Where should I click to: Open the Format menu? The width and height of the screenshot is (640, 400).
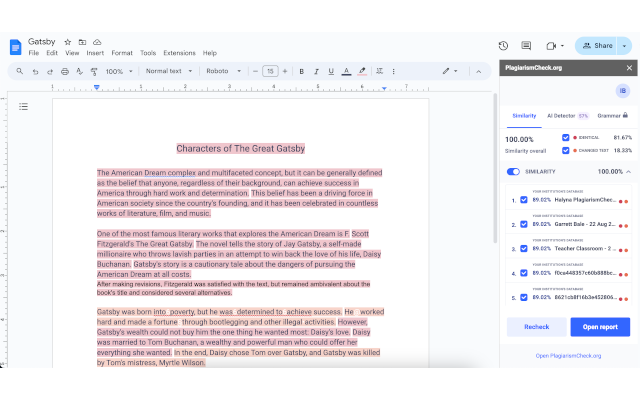pyautogui.click(x=122, y=53)
